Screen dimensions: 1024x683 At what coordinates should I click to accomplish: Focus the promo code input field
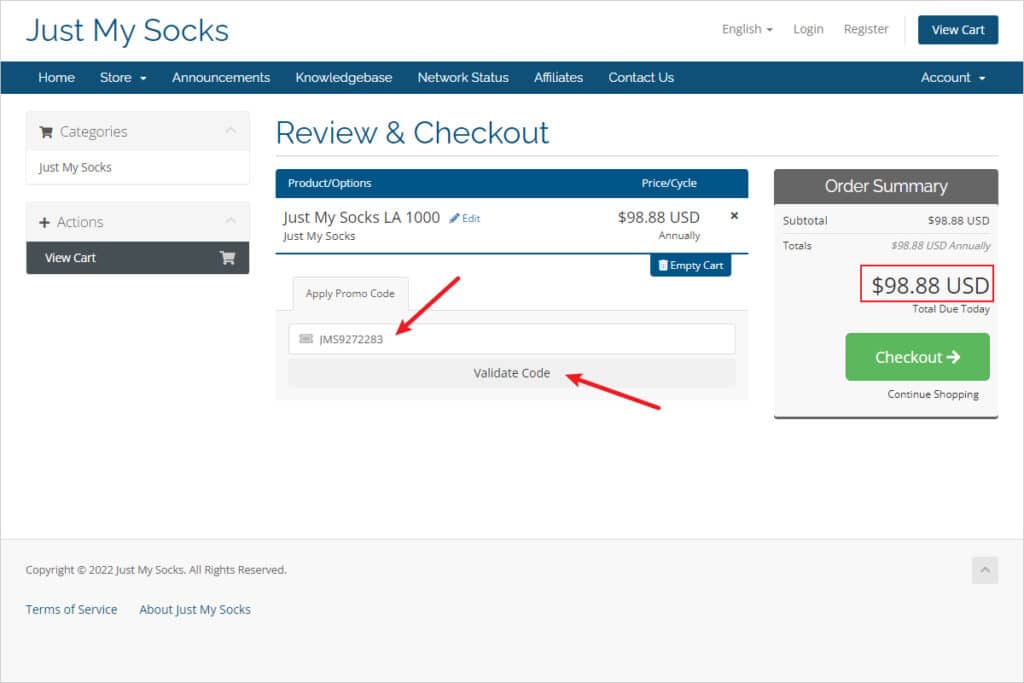click(520, 339)
